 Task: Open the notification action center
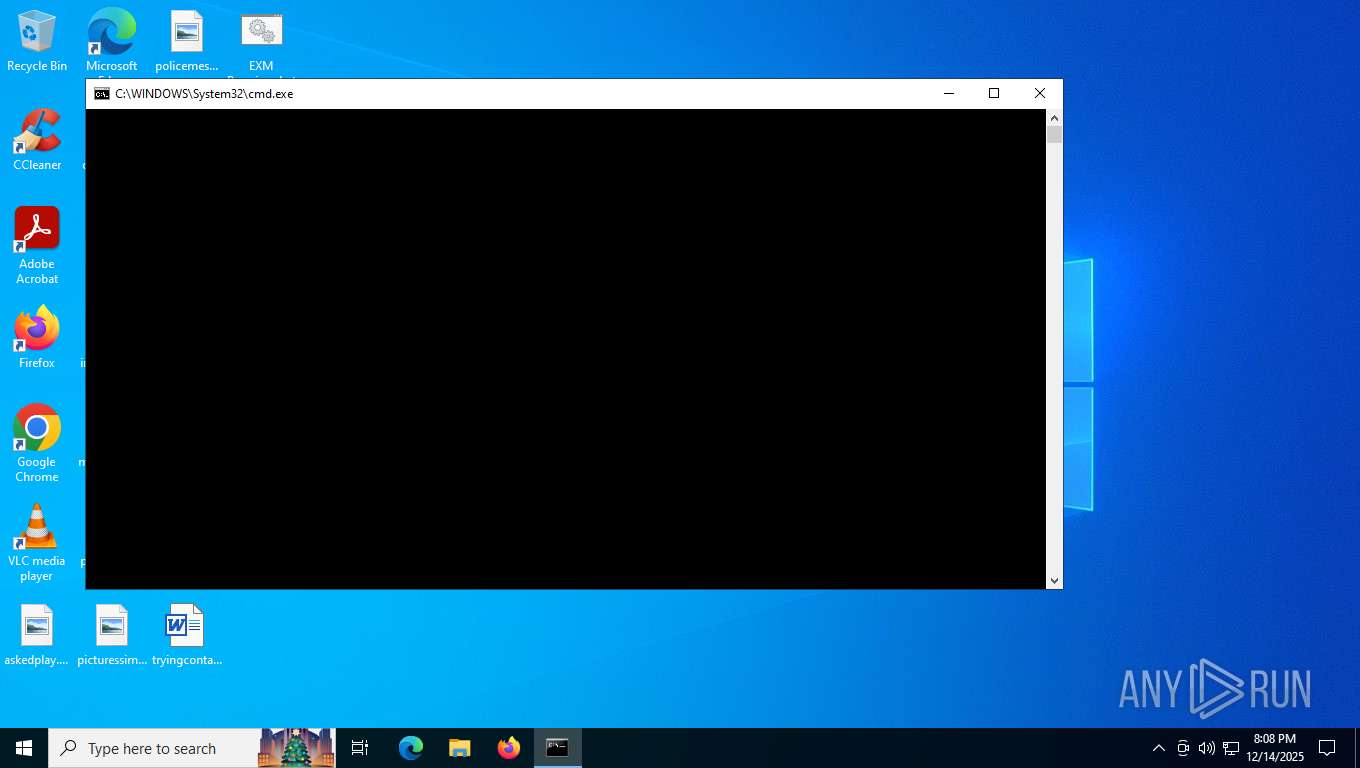tap(1327, 748)
